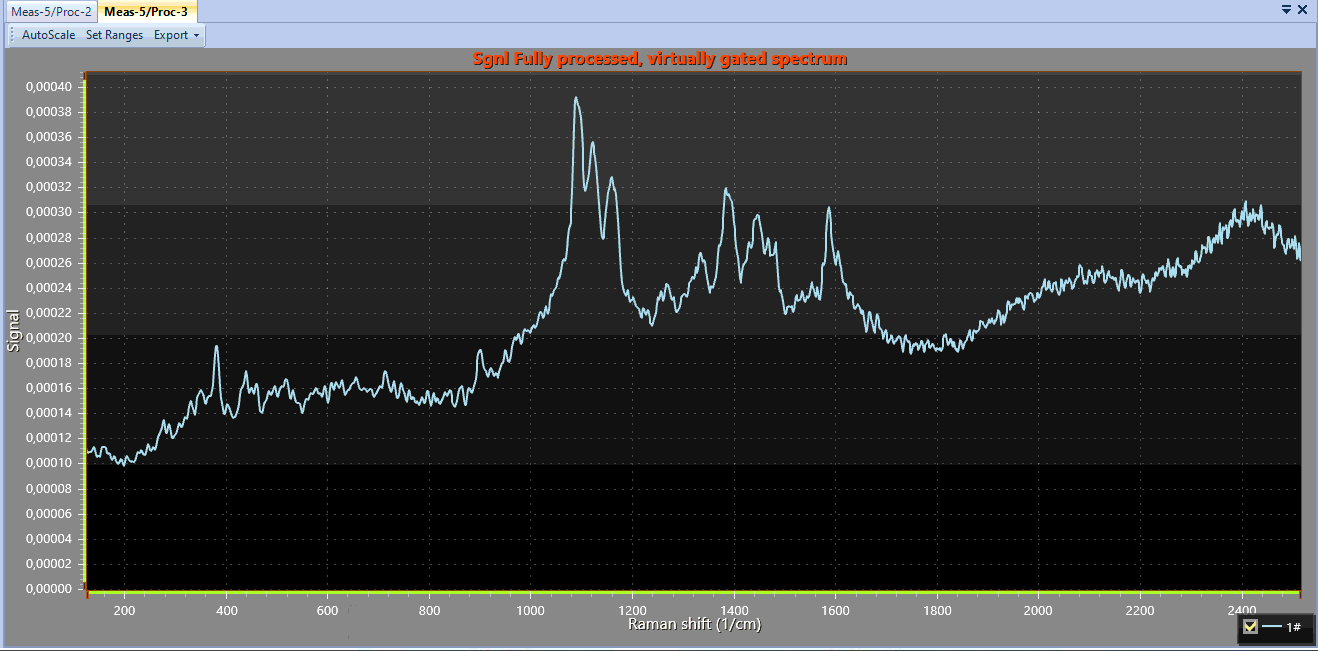The height and width of the screenshot is (651, 1318).
Task: Select the Meas-5/Proc-3 tab
Action: point(146,11)
